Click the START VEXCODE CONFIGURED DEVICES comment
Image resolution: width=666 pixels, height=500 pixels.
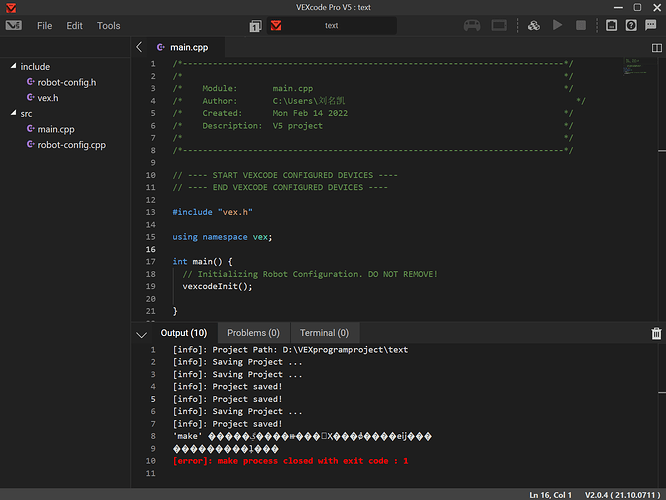point(285,175)
